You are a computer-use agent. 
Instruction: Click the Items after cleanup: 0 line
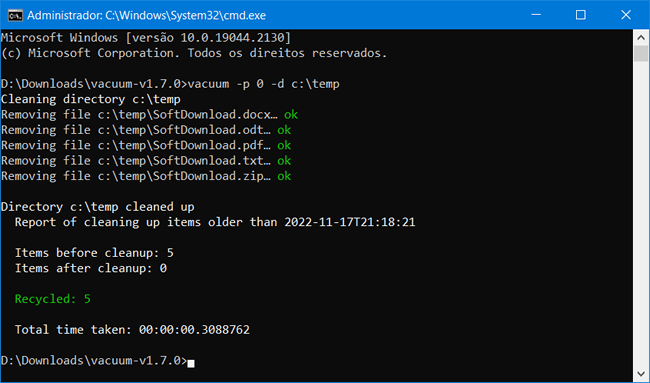tap(91, 268)
